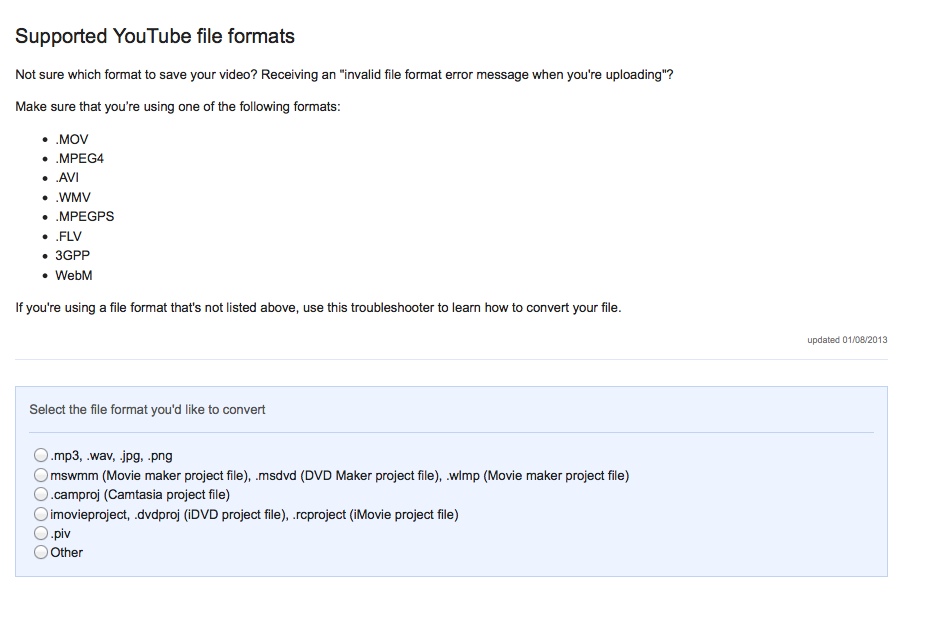Click the WebM bullet entry
Viewport: 942px width, 622px height.
coord(75,274)
